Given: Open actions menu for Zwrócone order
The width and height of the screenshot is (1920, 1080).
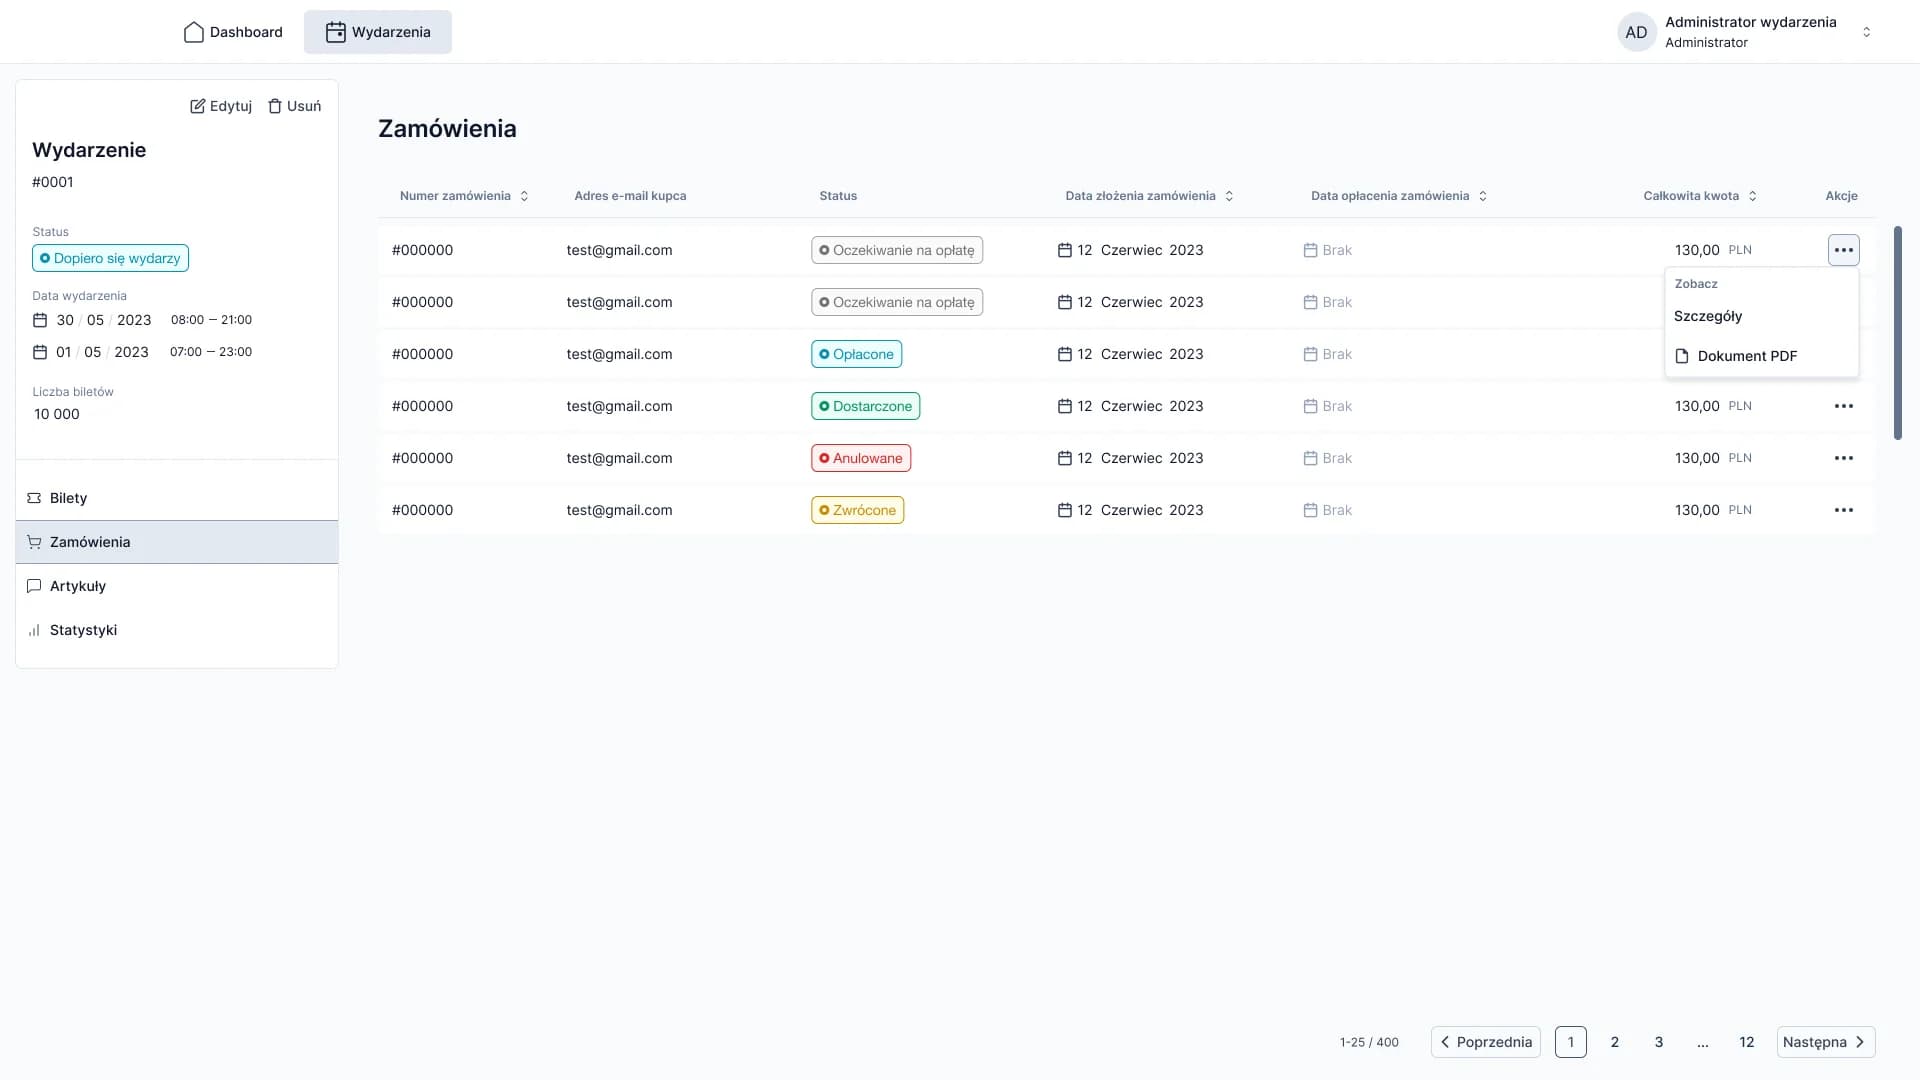Looking at the screenshot, I should click(1843, 510).
